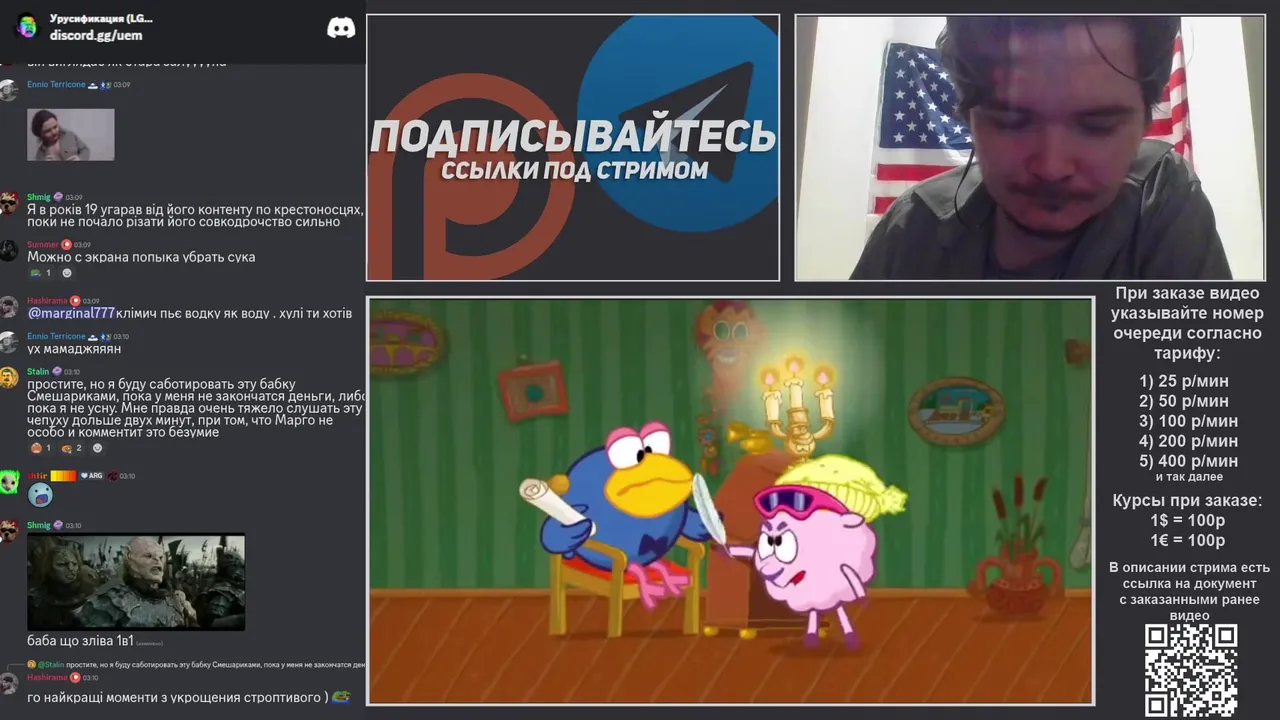Screen dimensions: 1280x720
Task: Click the '1) 25 р/мин' tariff line
Action: 1184,381
